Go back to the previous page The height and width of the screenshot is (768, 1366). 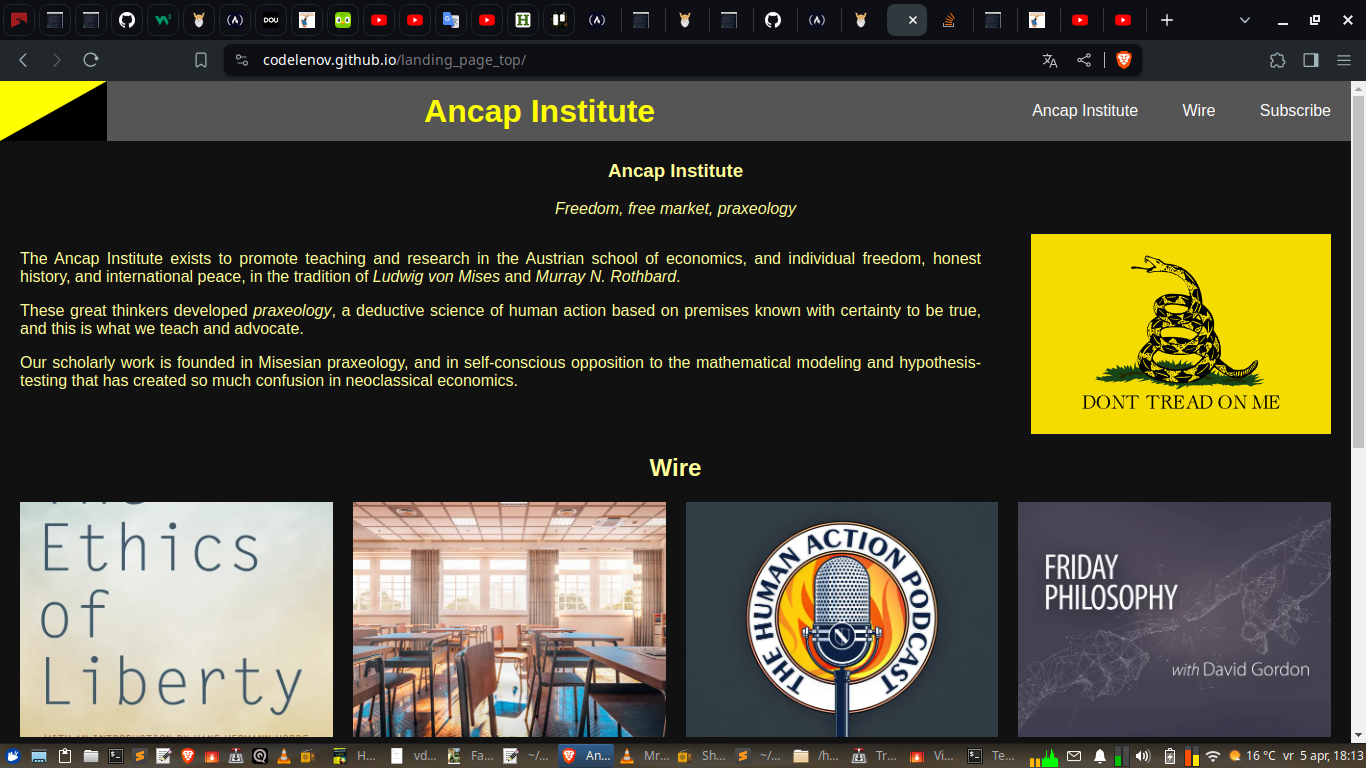[22, 60]
